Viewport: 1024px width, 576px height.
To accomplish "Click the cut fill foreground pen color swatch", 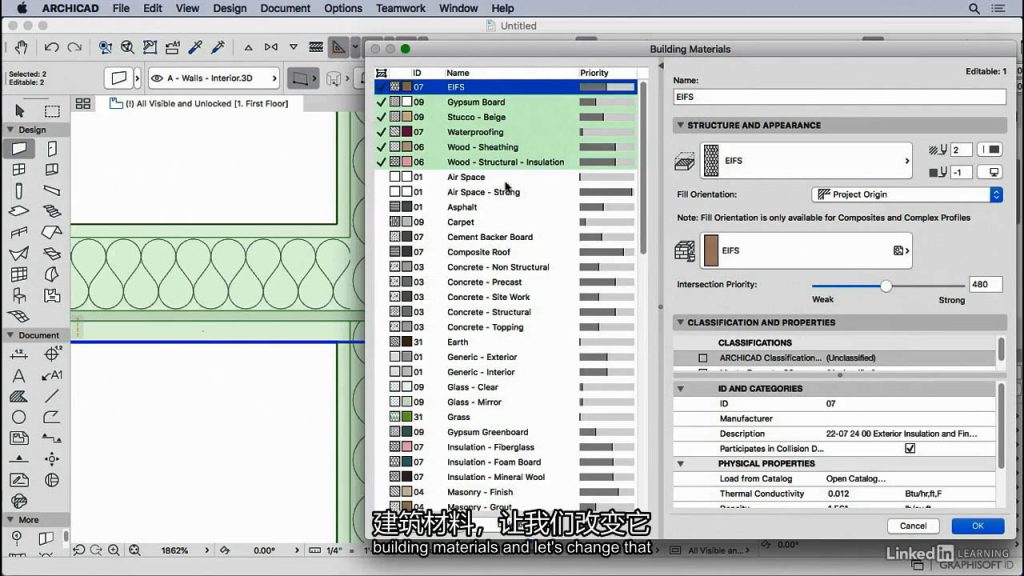I will coord(991,150).
